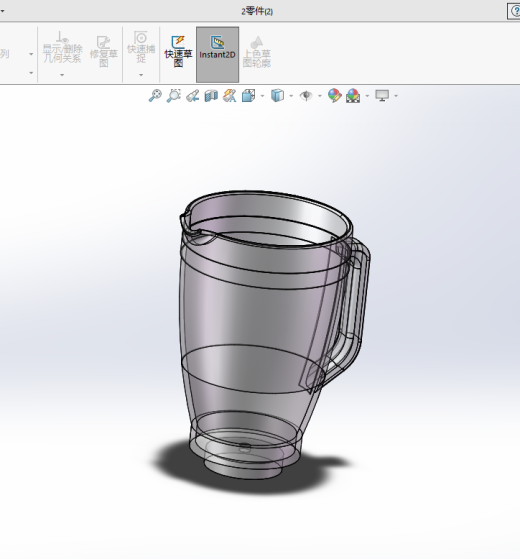Toggle the Hide/Show Items eye icon
Viewport: 520px width, 559px height.
306,96
